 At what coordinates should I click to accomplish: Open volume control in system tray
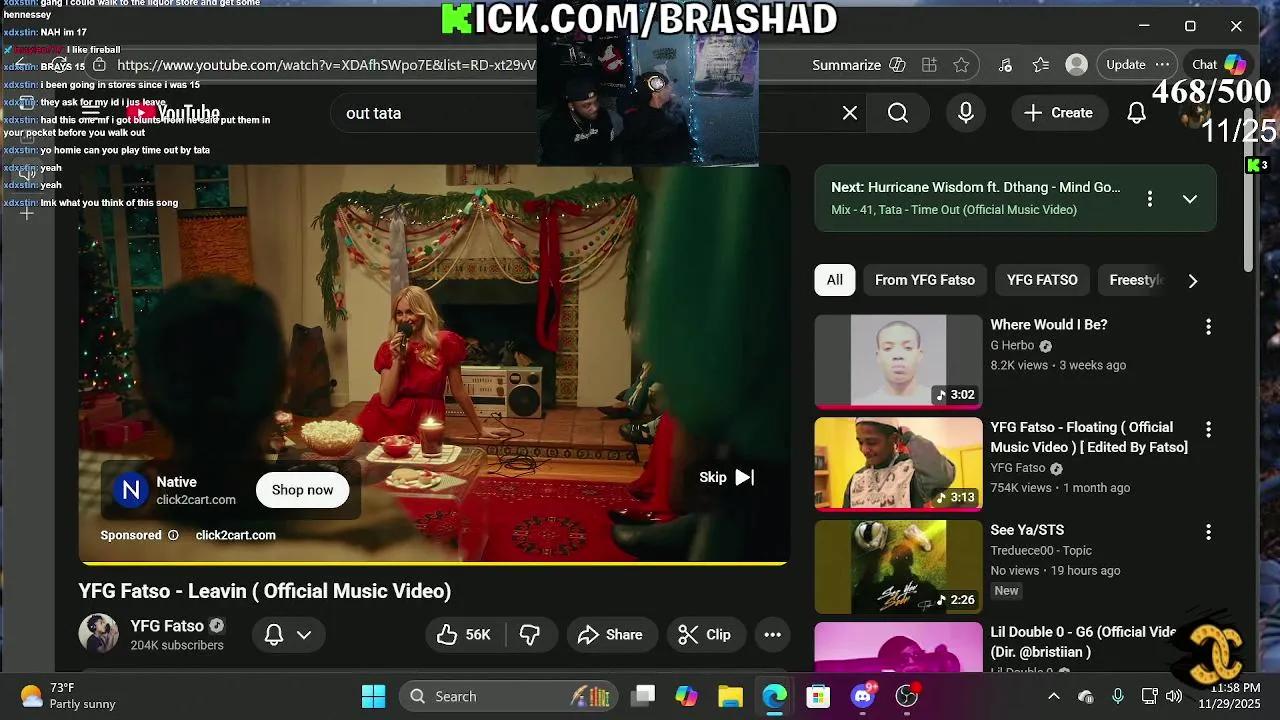pyautogui.click(x=1174, y=696)
